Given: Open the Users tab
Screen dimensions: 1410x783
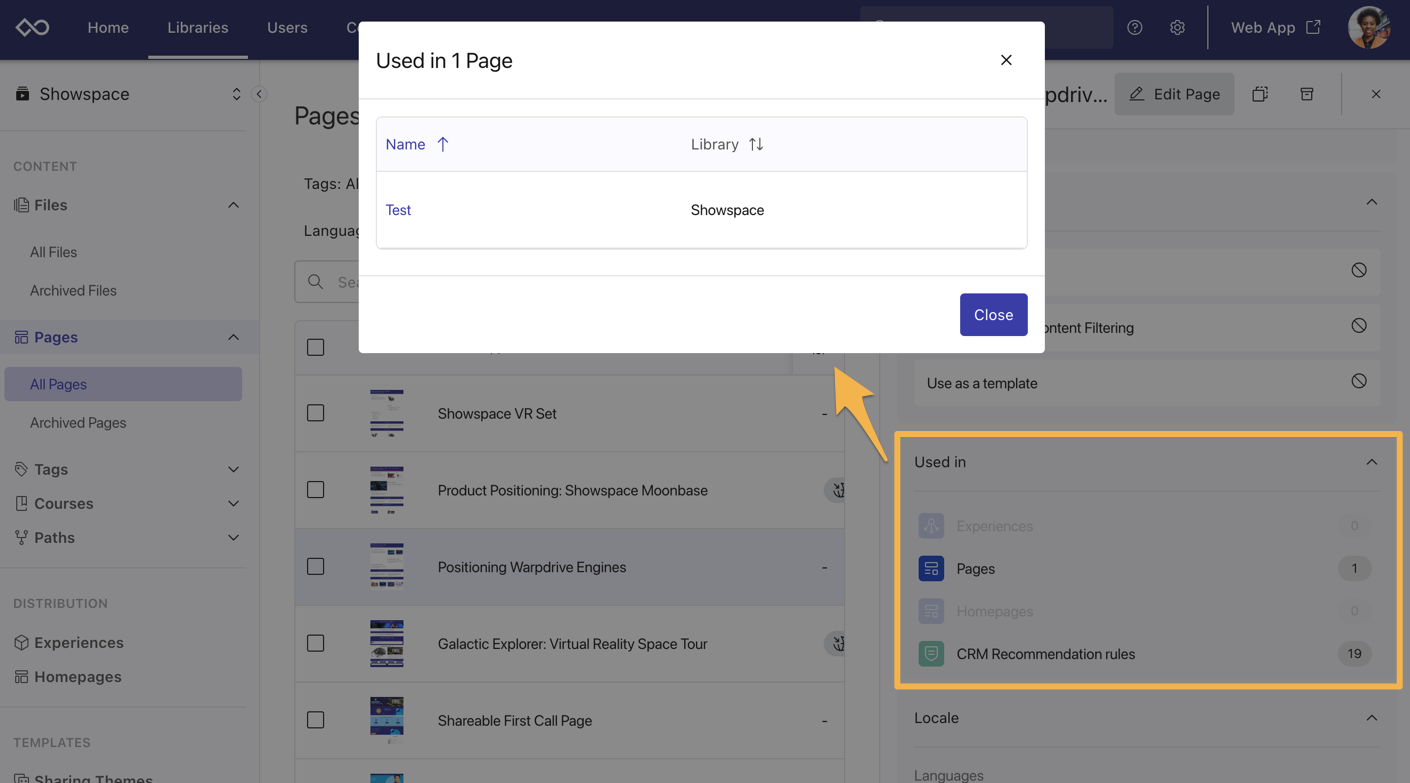Looking at the screenshot, I should (x=287, y=28).
